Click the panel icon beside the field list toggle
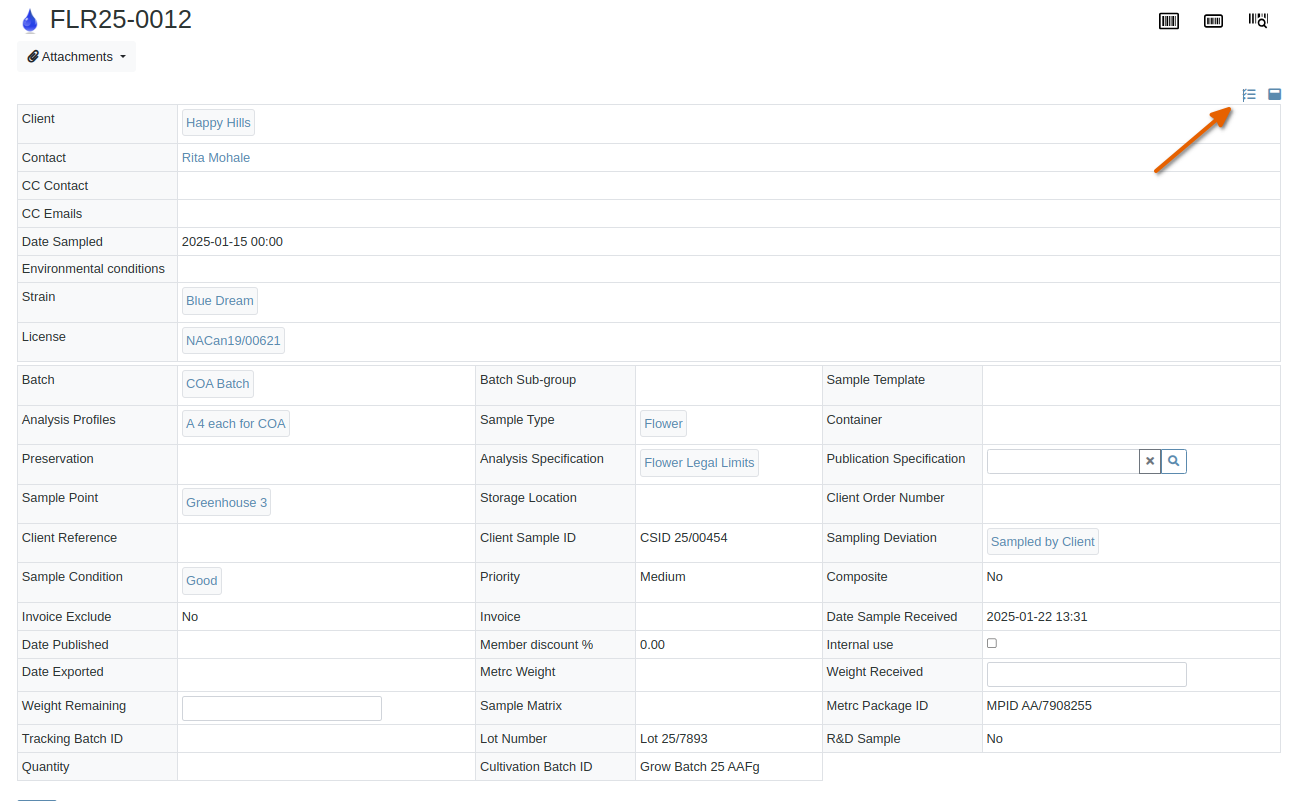This screenshot has height=801, width=1291. pyautogui.click(x=1274, y=94)
